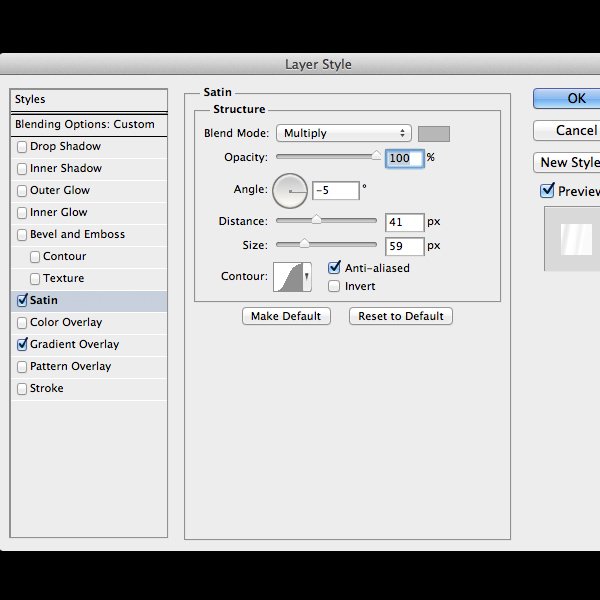Screen dimensions: 600x600
Task: Click the Distance value field
Action: (x=405, y=222)
